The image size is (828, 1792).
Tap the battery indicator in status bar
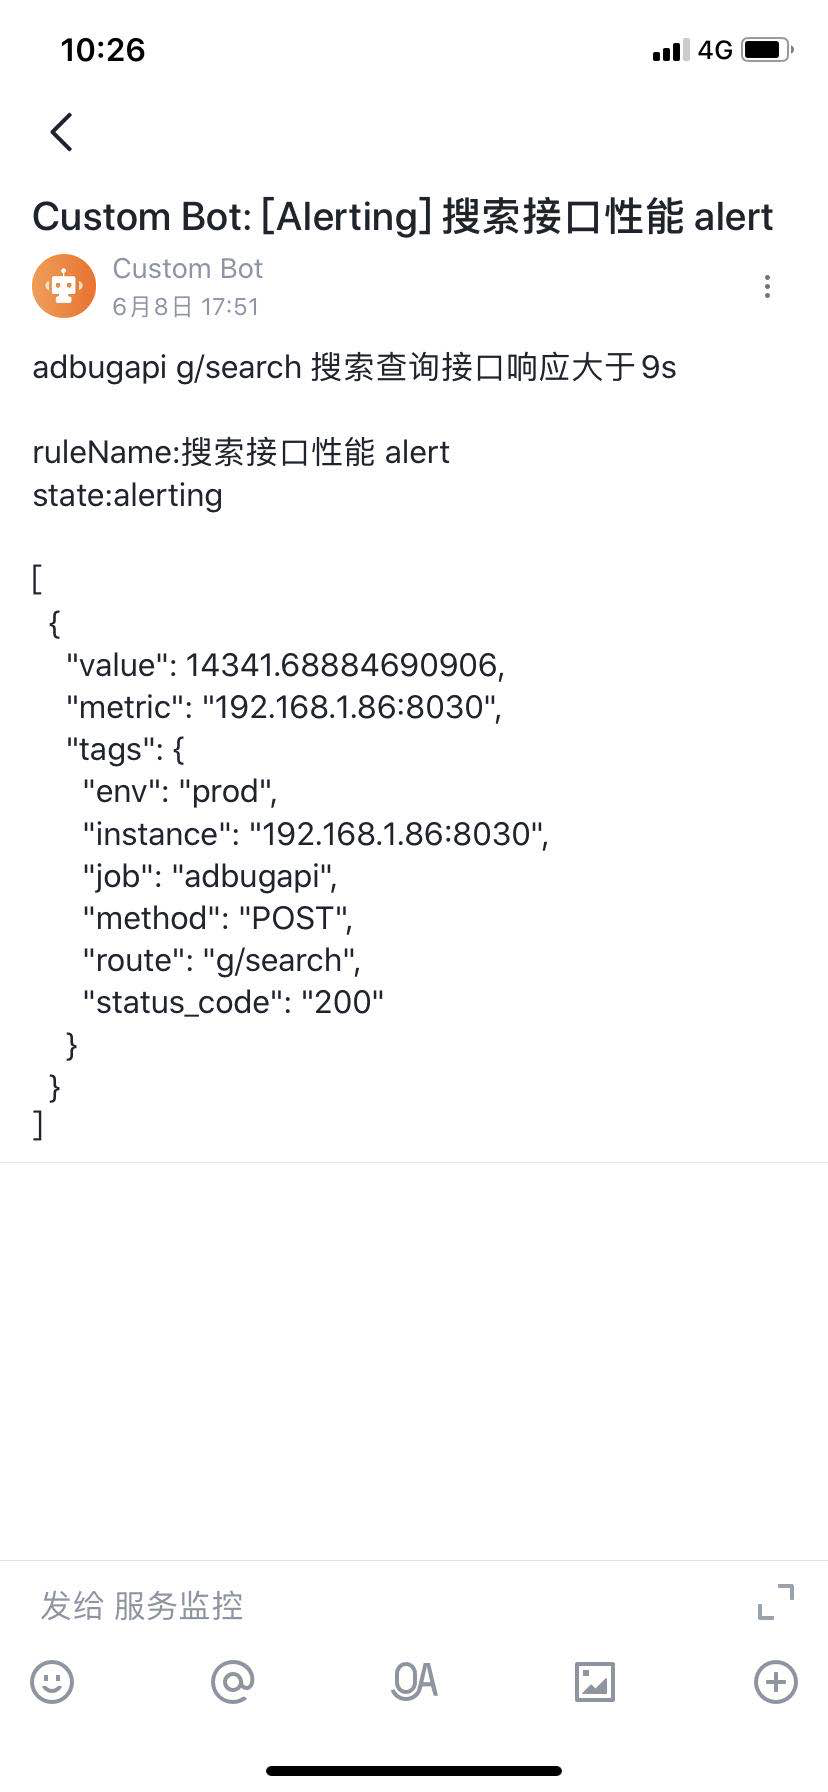point(767,50)
